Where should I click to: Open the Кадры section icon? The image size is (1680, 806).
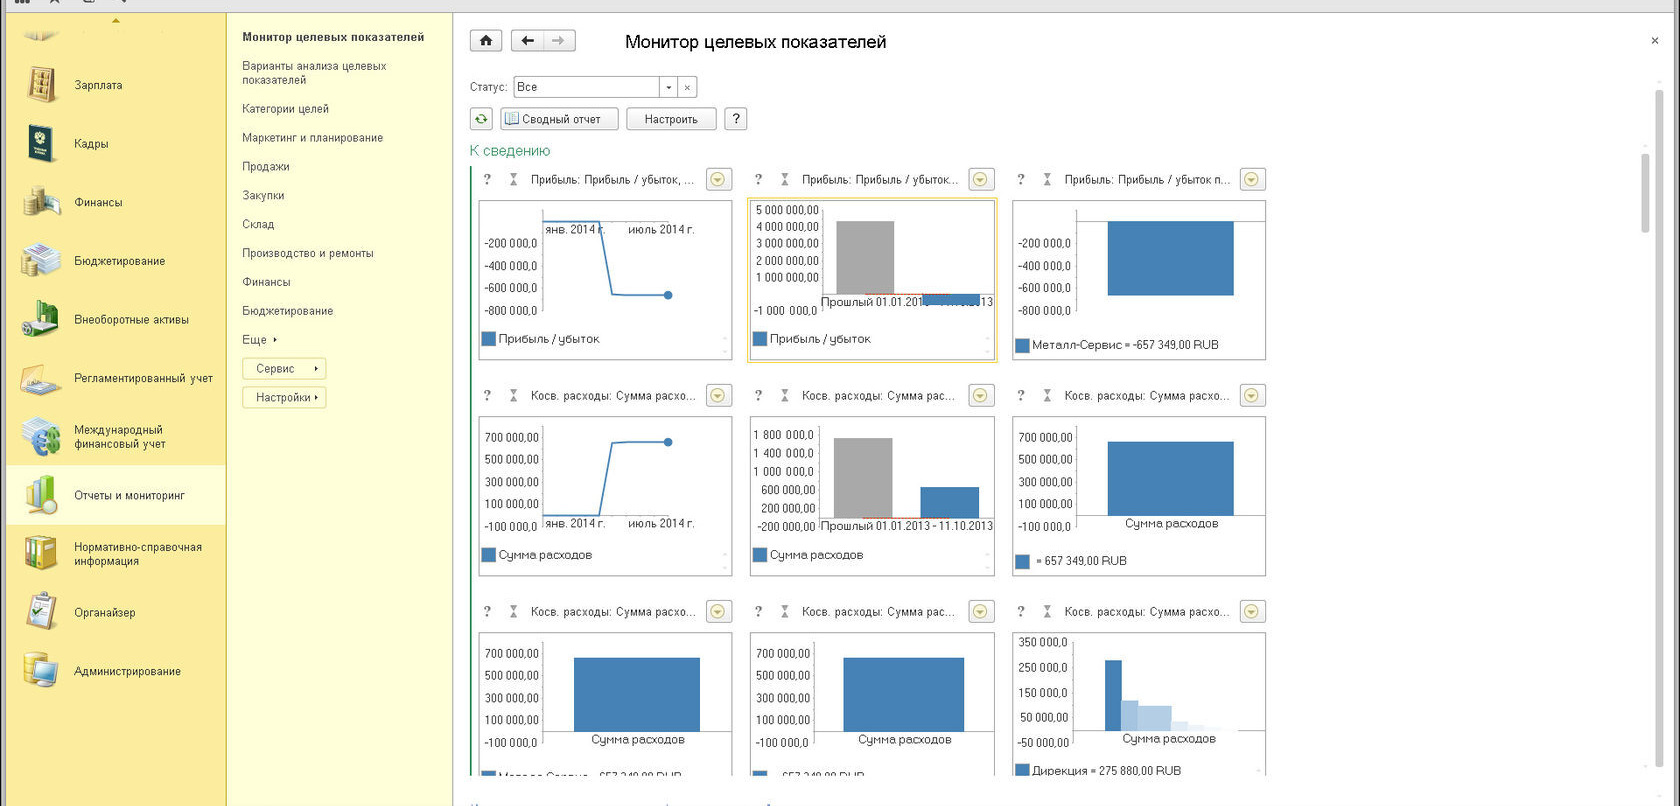click(x=41, y=144)
